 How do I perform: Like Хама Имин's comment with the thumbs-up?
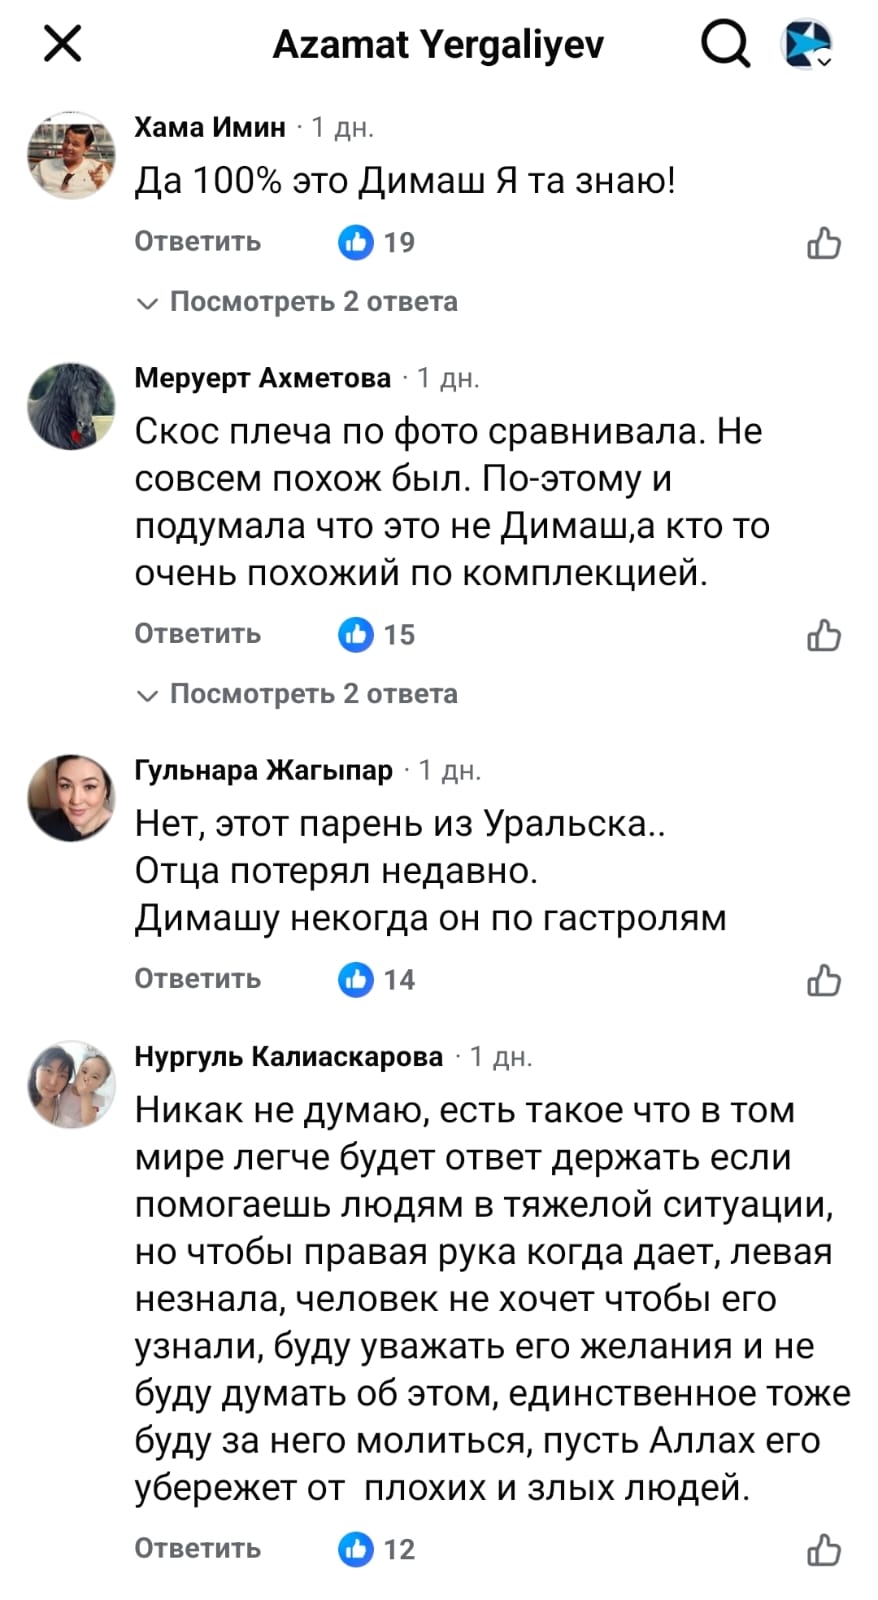823,243
